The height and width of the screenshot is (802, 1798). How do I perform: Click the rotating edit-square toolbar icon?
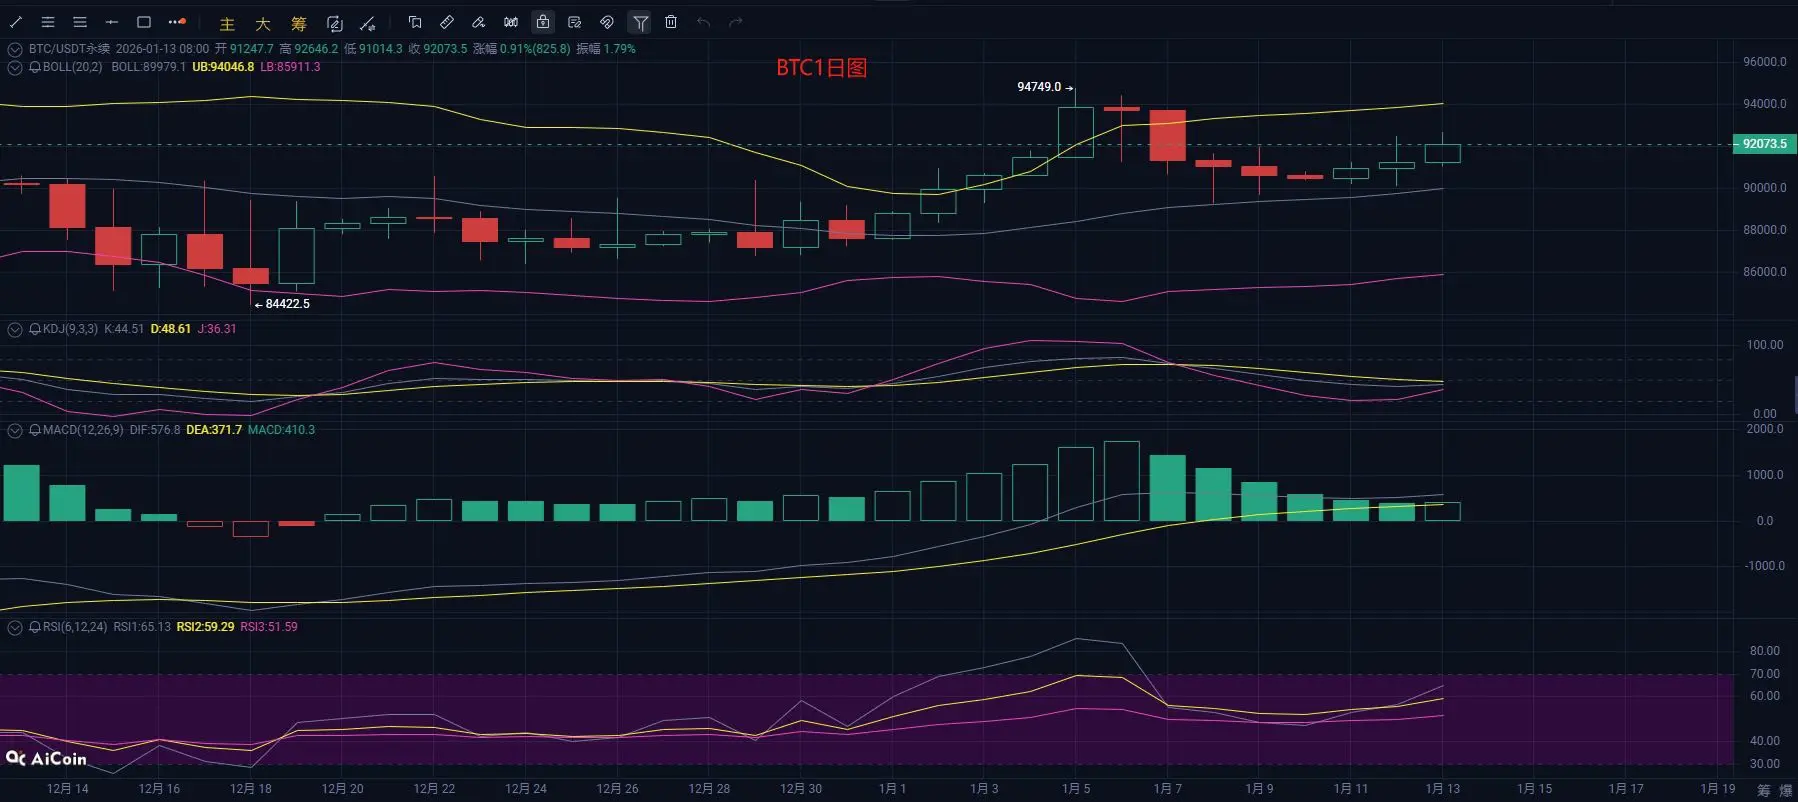(335, 23)
